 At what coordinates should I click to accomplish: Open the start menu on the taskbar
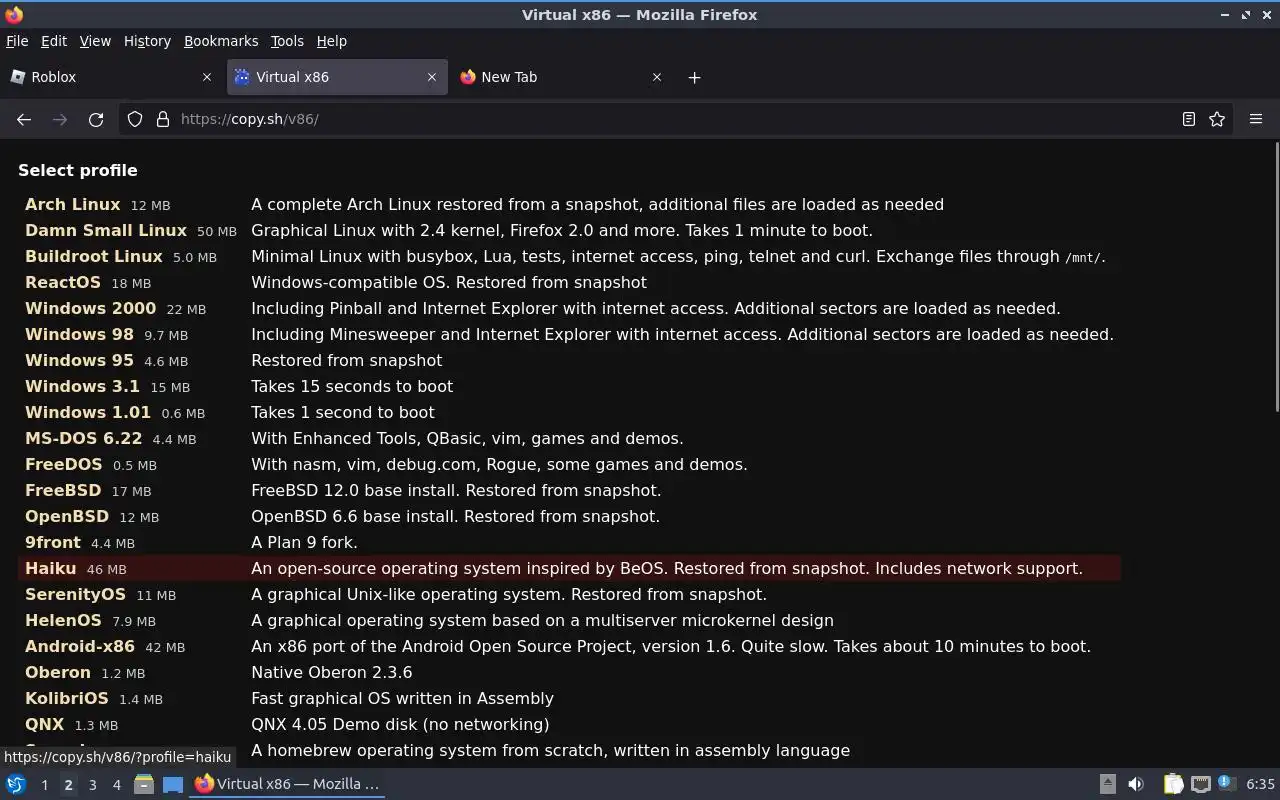pos(16,784)
